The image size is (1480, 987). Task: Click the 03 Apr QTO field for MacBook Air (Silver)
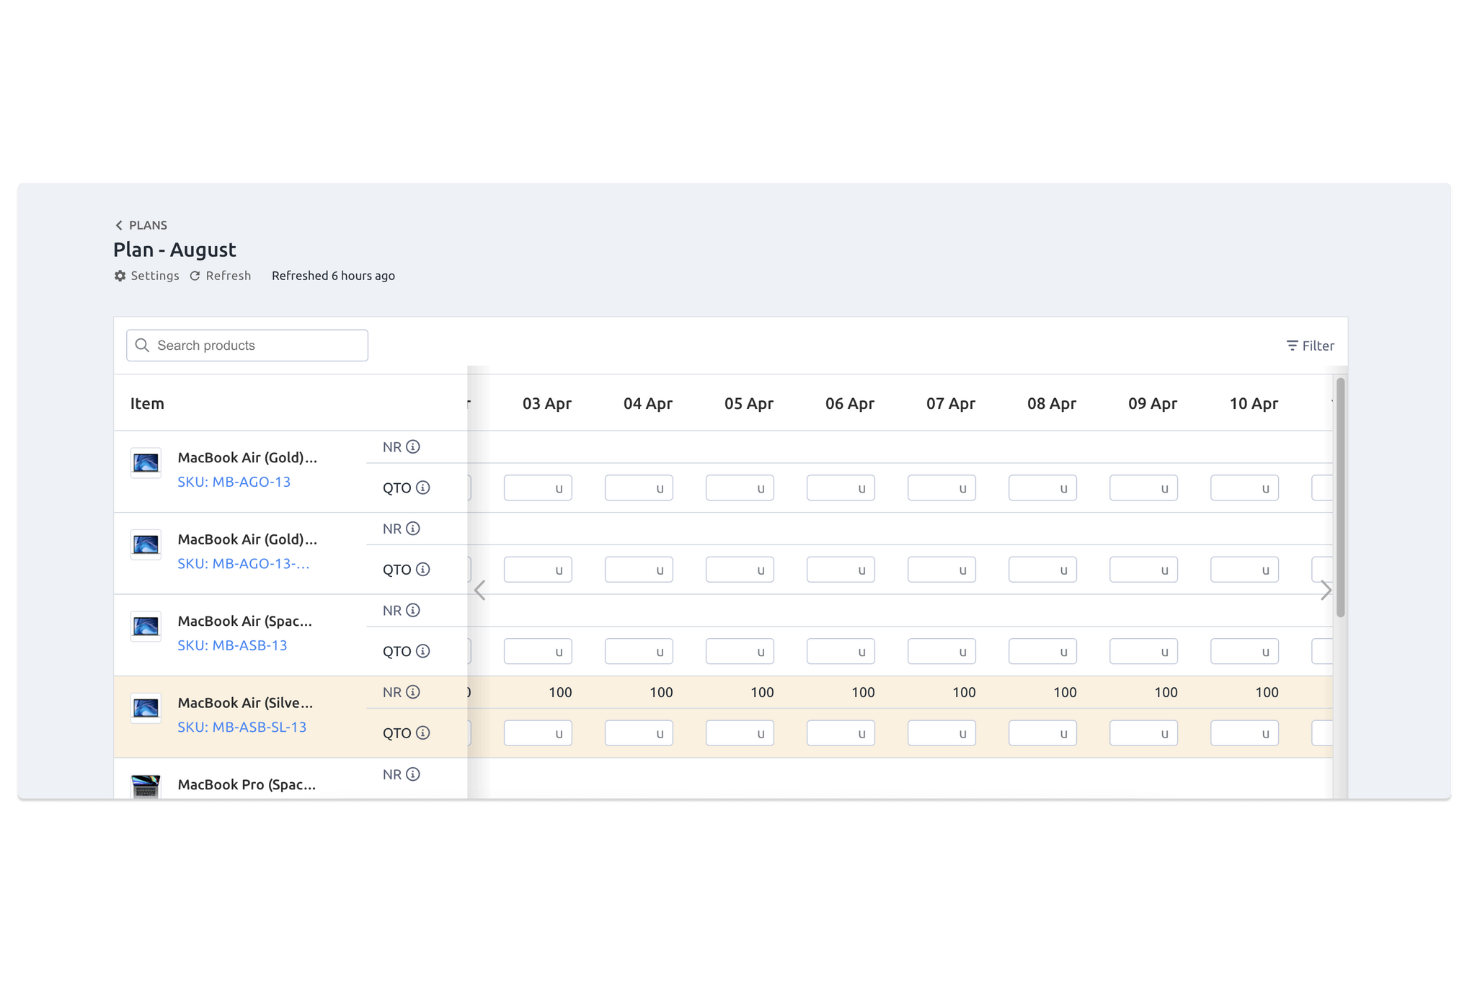[537, 733]
